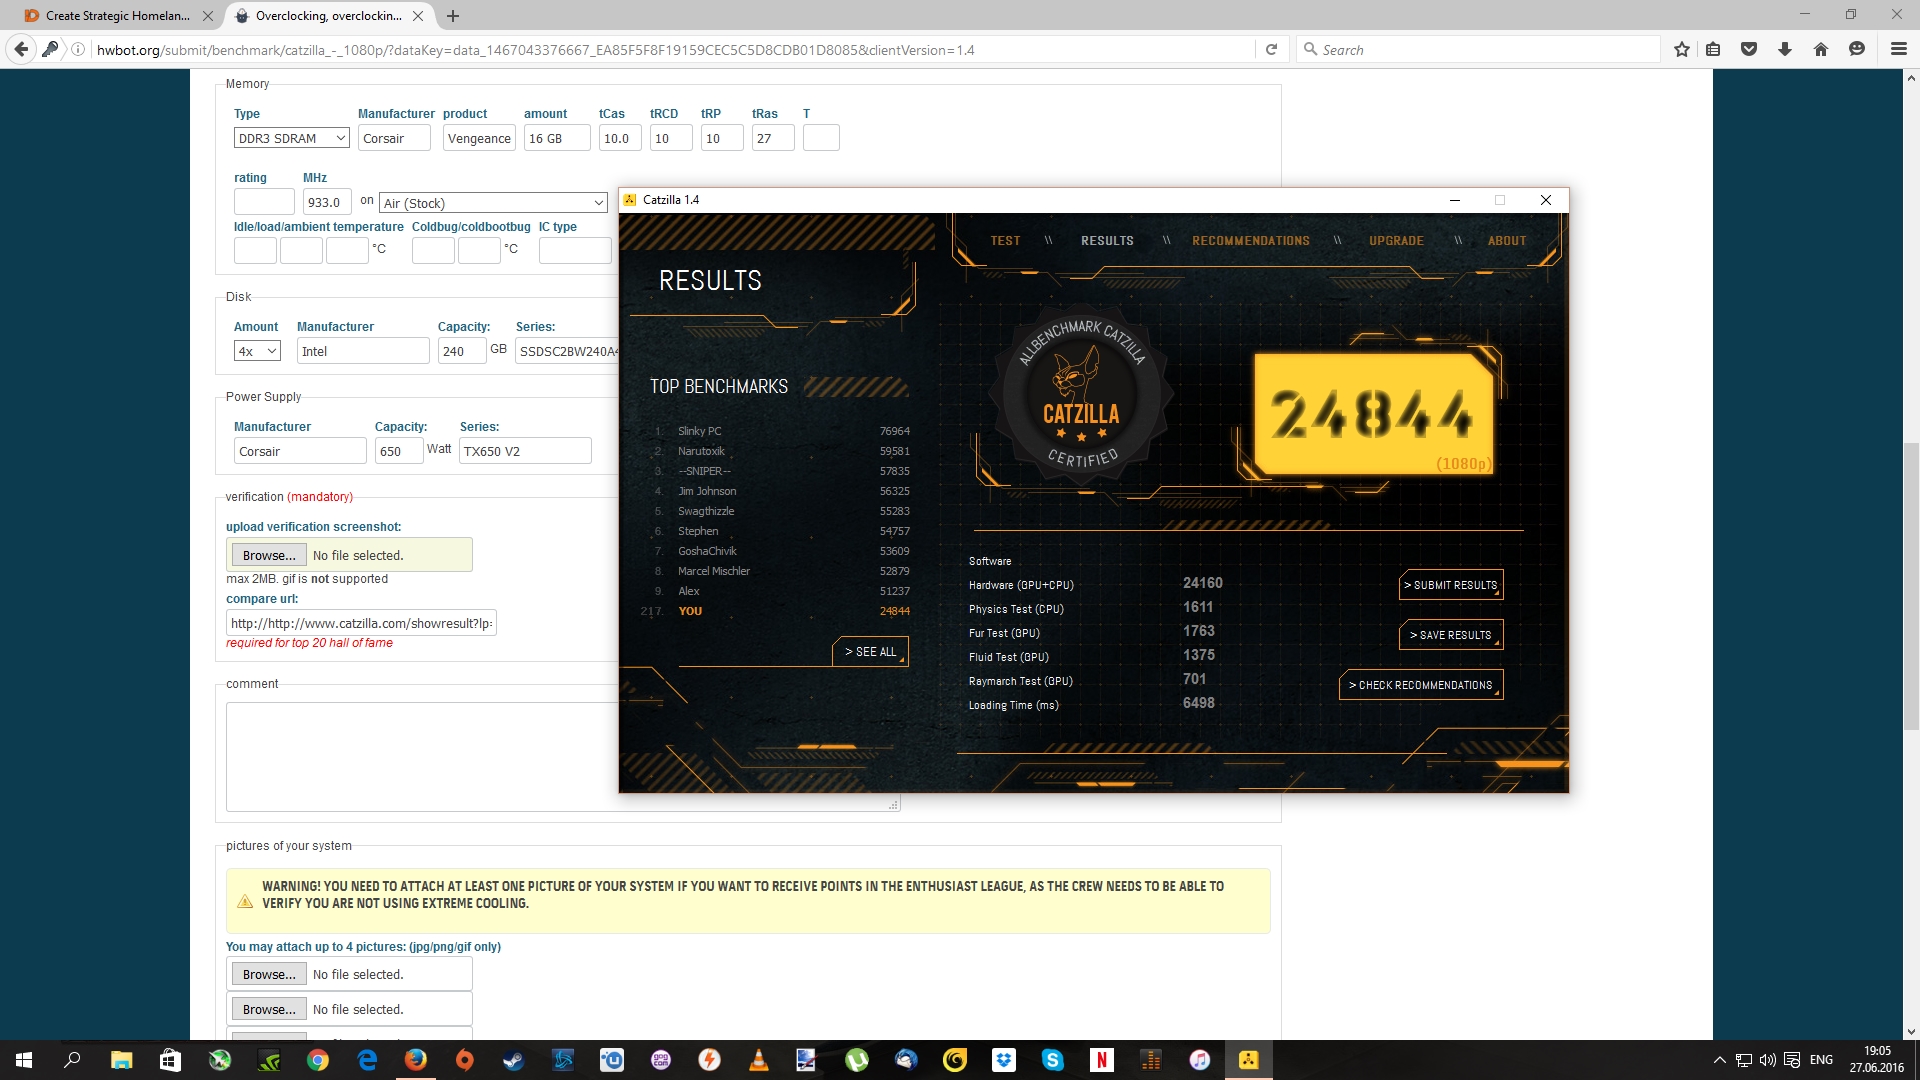The height and width of the screenshot is (1080, 1920).
Task: Open the UPGRADE tab in Catzilla
Action: 1396,241
